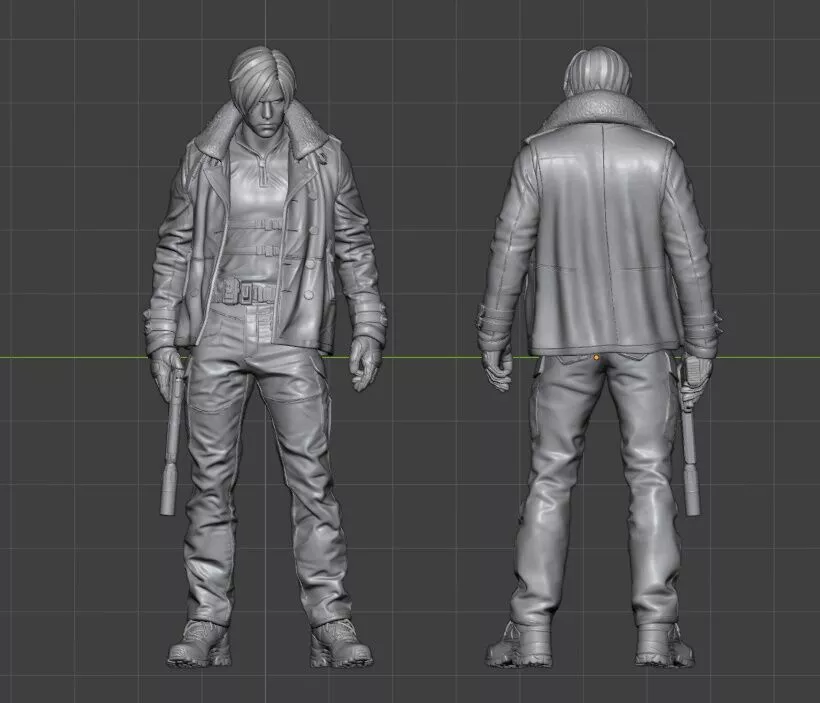This screenshot has height=703, width=820.
Task: Click the orange origin point on back-facing model
Action: click(597, 357)
